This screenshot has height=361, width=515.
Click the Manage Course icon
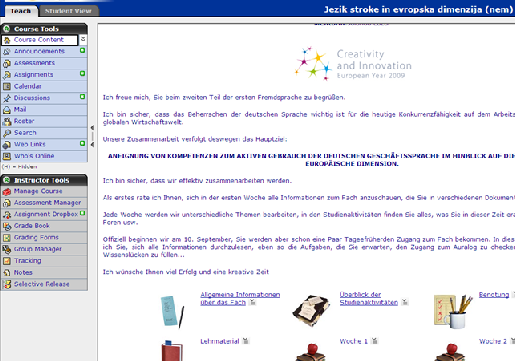(x=7, y=192)
